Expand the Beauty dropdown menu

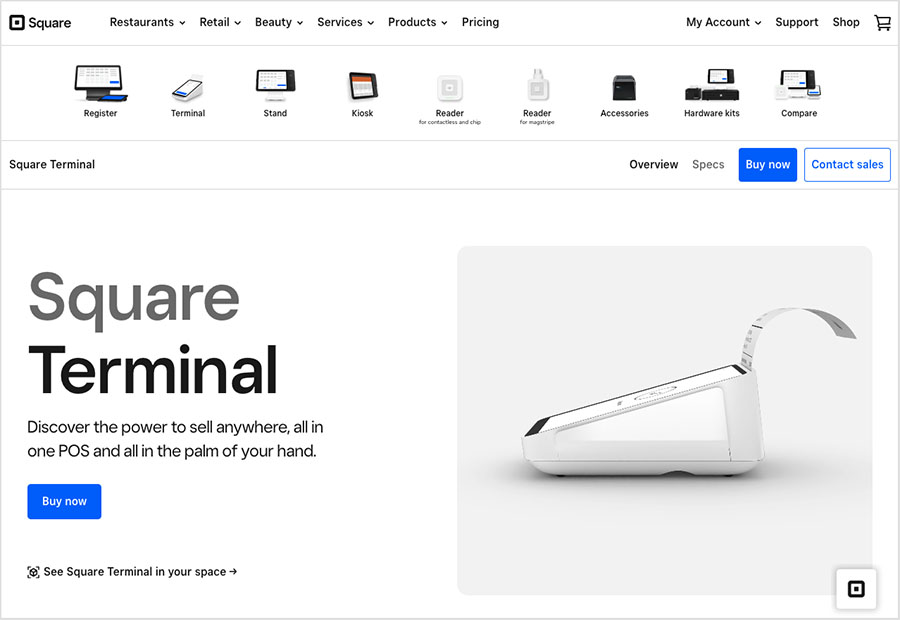(x=279, y=22)
